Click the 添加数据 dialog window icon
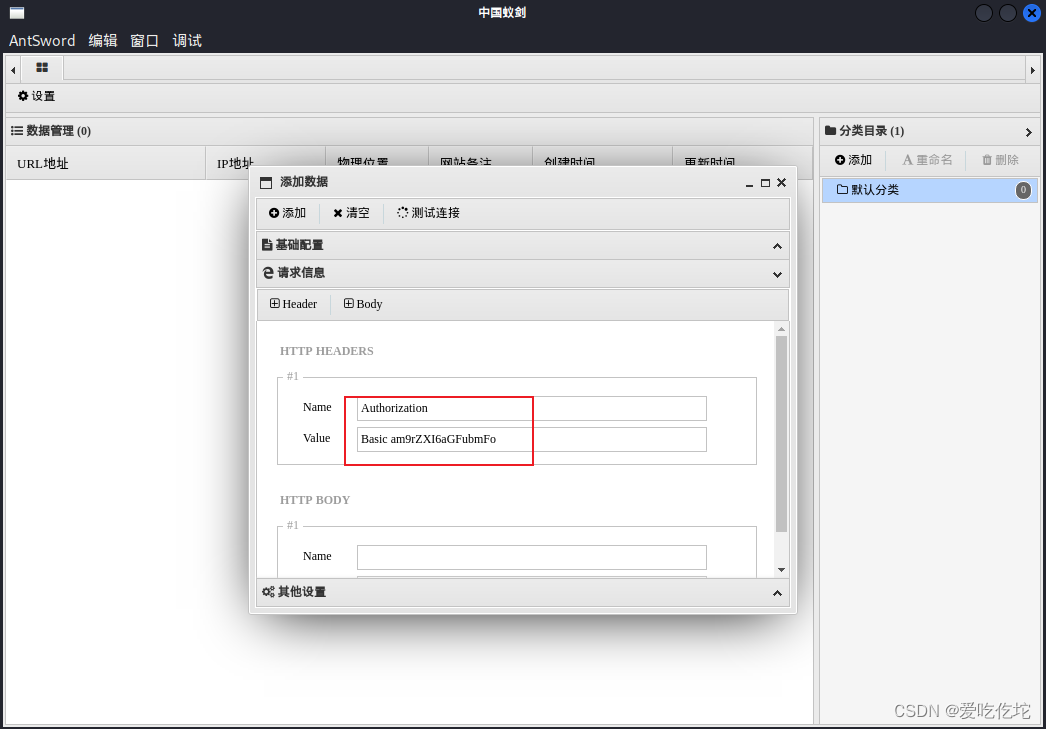Viewport: 1046px width, 729px height. click(266, 183)
